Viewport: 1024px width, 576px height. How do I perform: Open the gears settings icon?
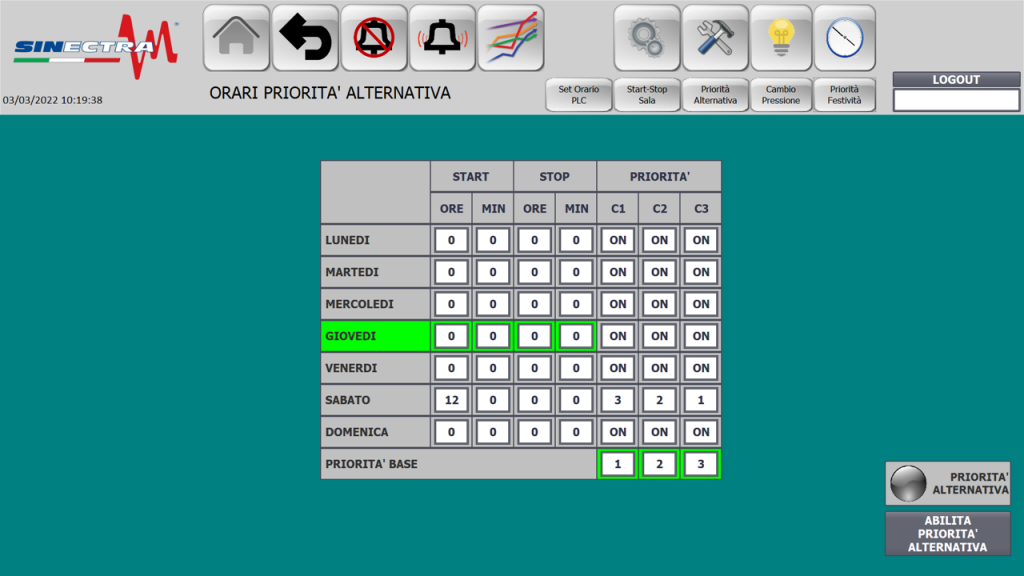(x=646, y=38)
